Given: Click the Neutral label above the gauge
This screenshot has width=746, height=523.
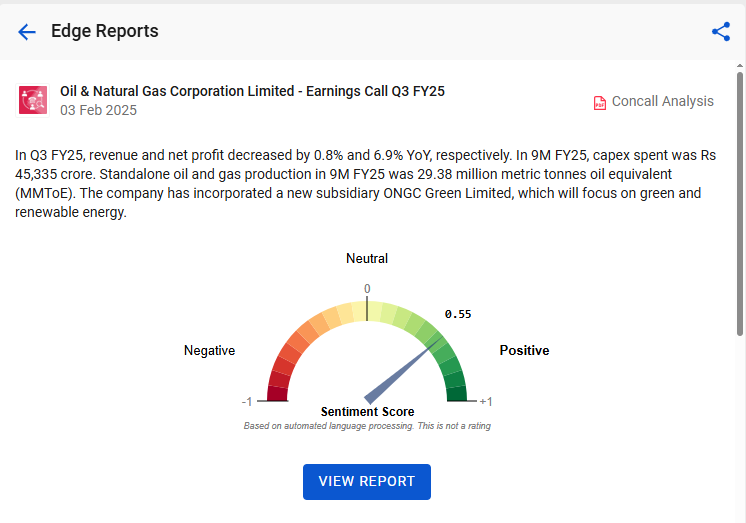Looking at the screenshot, I should click(x=367, y=258).
